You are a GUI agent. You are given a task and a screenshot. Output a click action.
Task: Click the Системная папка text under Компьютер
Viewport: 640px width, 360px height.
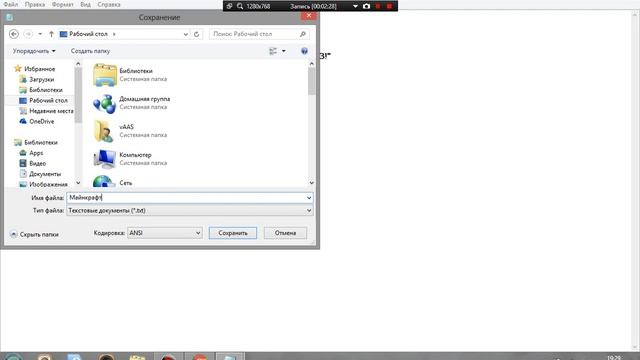coord(143,163)
